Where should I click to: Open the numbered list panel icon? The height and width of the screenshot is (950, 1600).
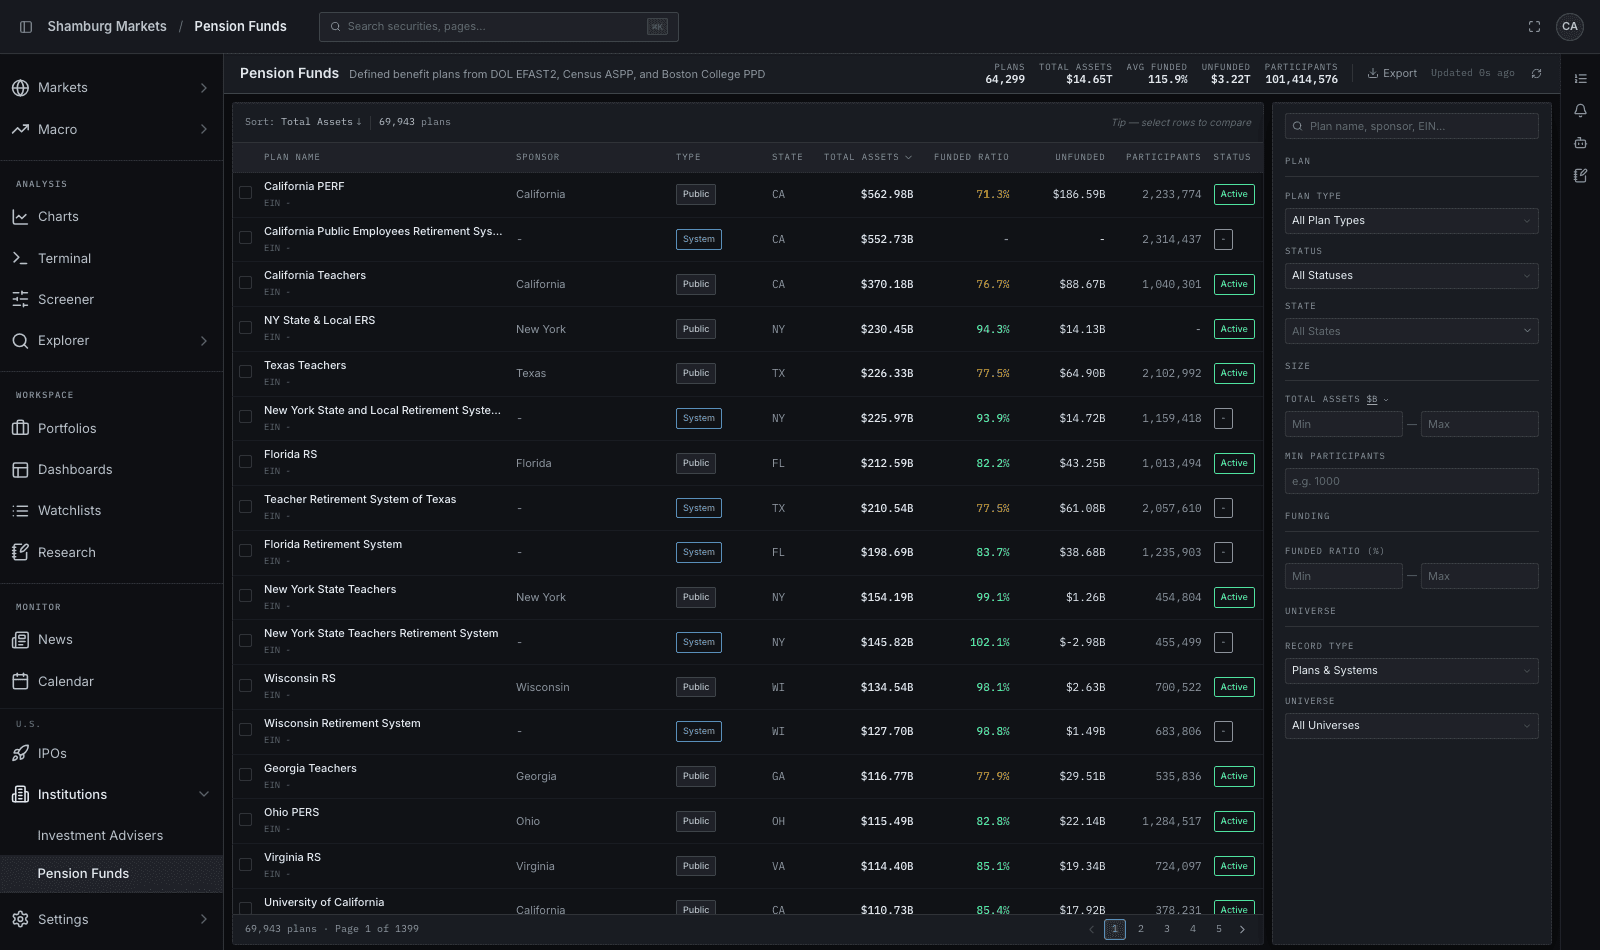click(x=1581, y=79)
